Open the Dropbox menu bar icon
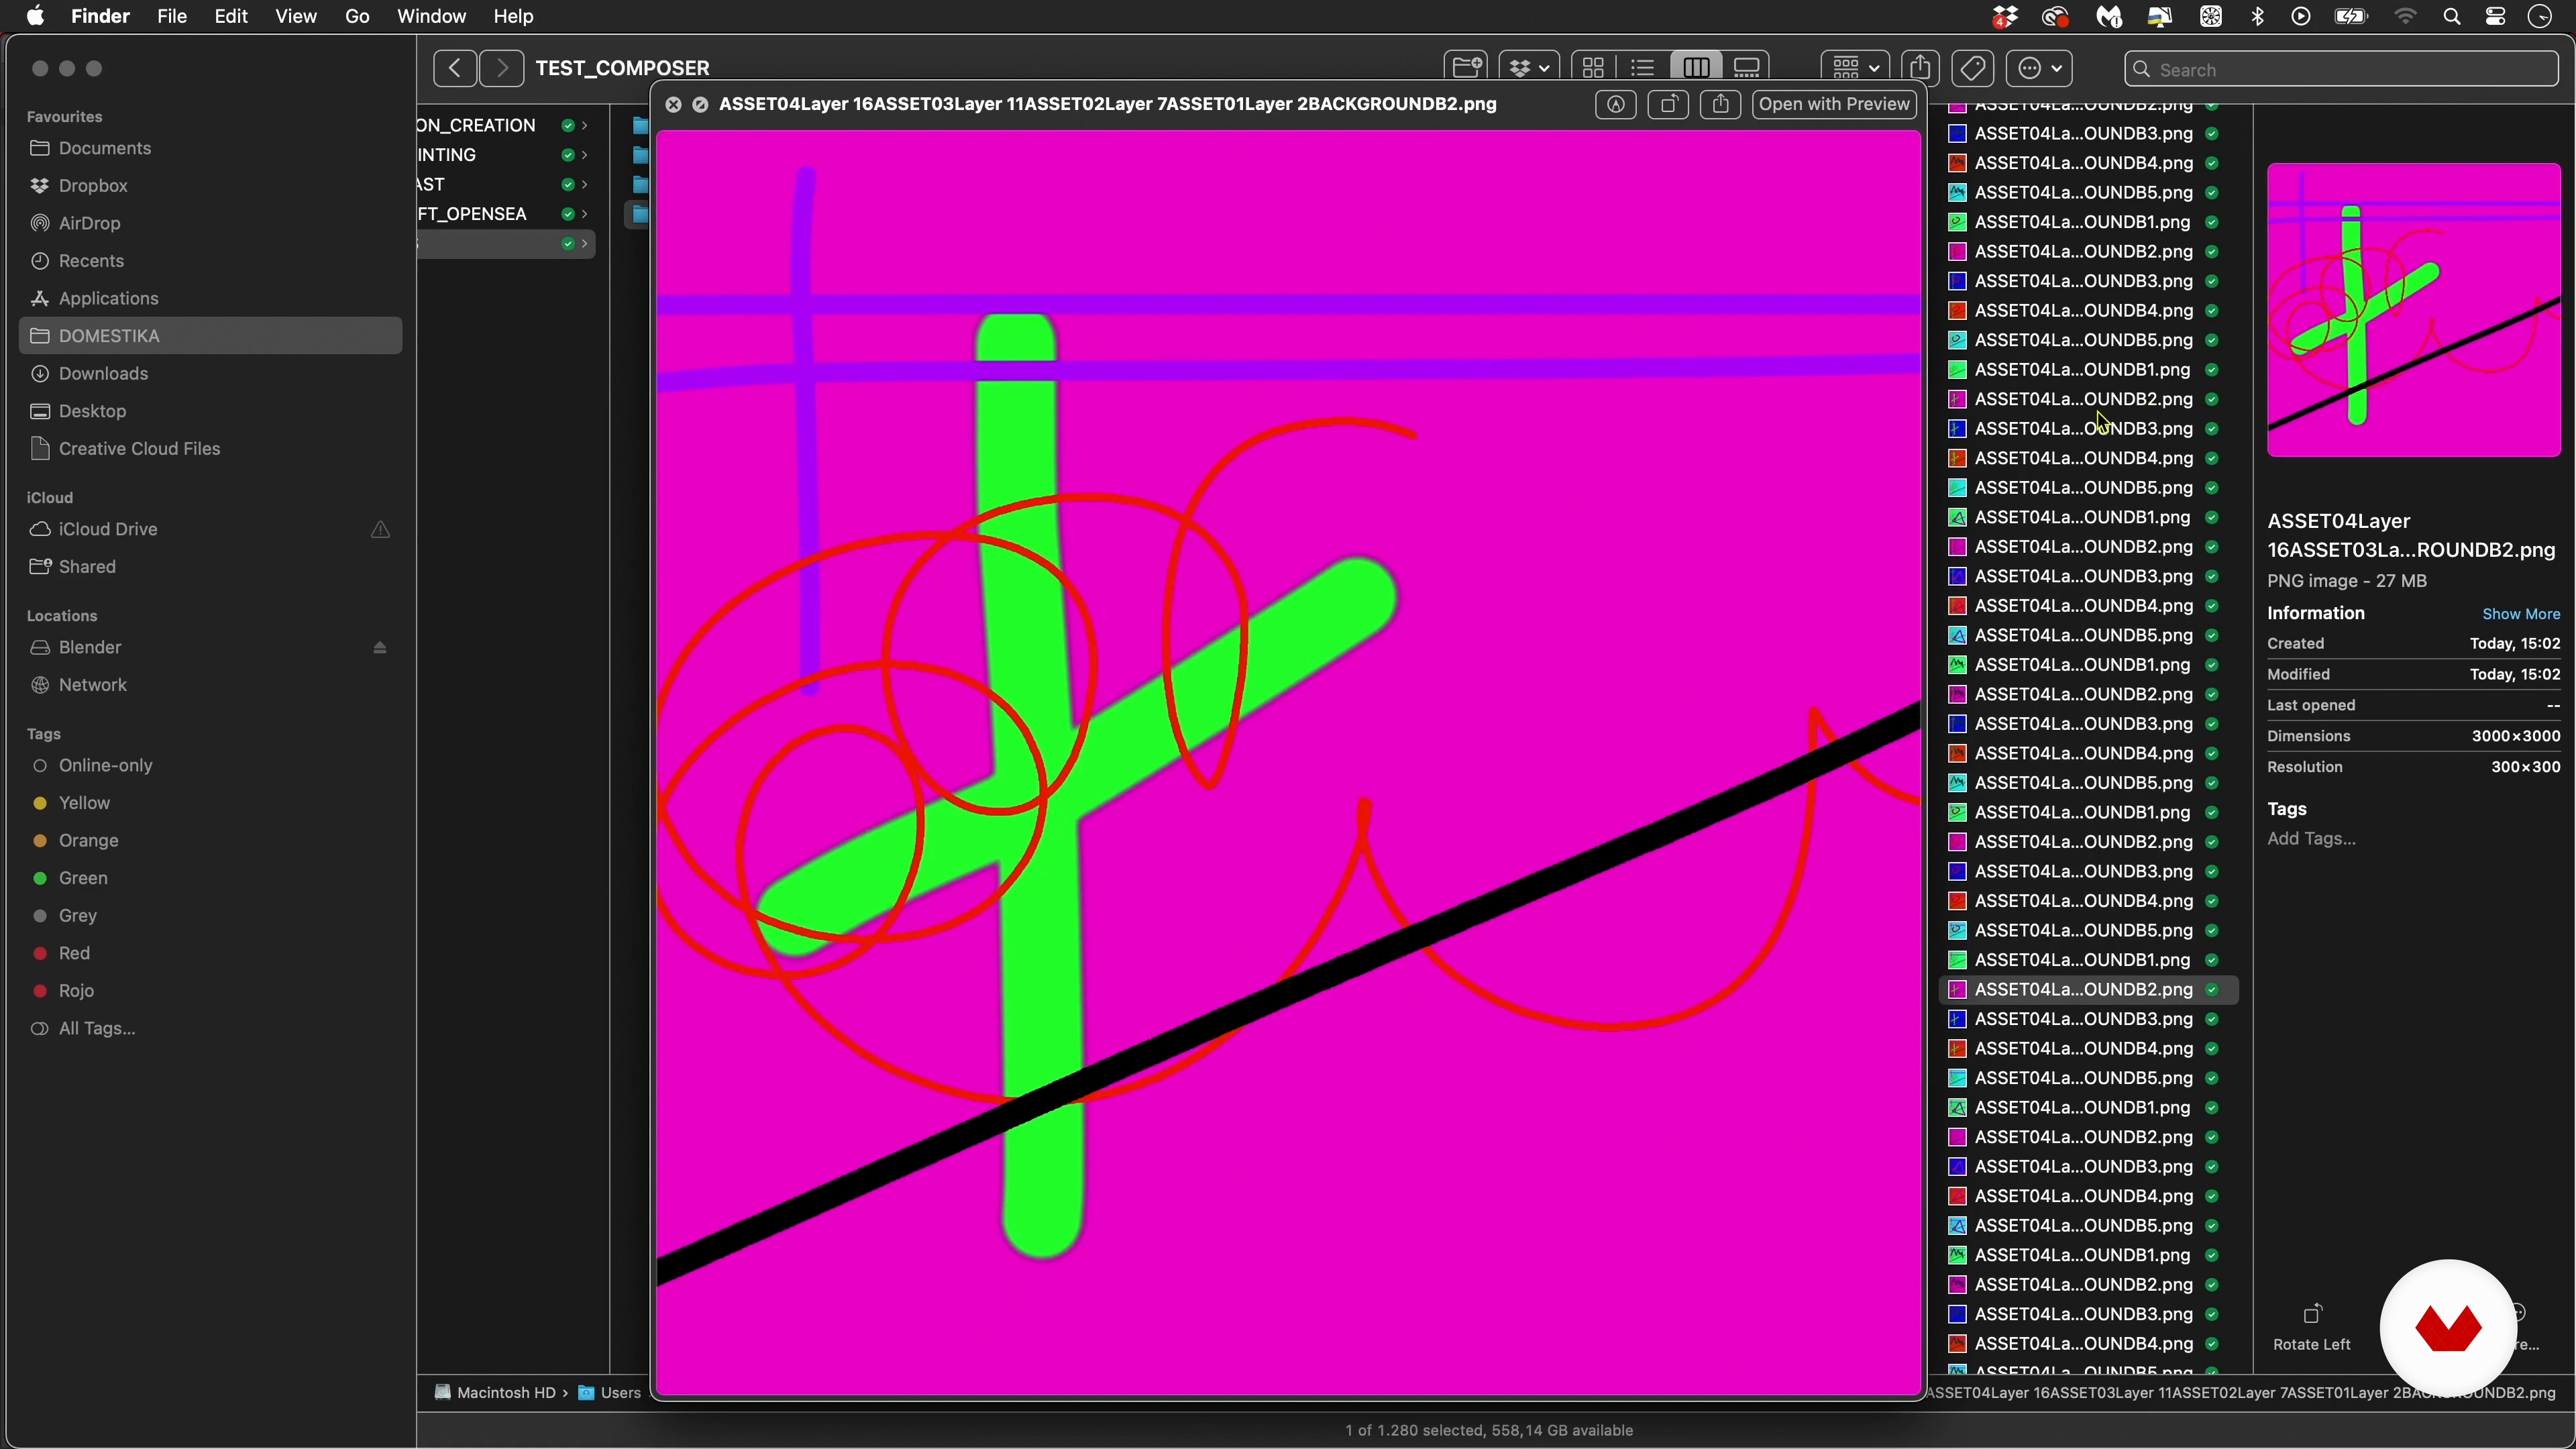Viewport: 2576px width, 1449px height. pyautogui.click(x=2004, y=17)
